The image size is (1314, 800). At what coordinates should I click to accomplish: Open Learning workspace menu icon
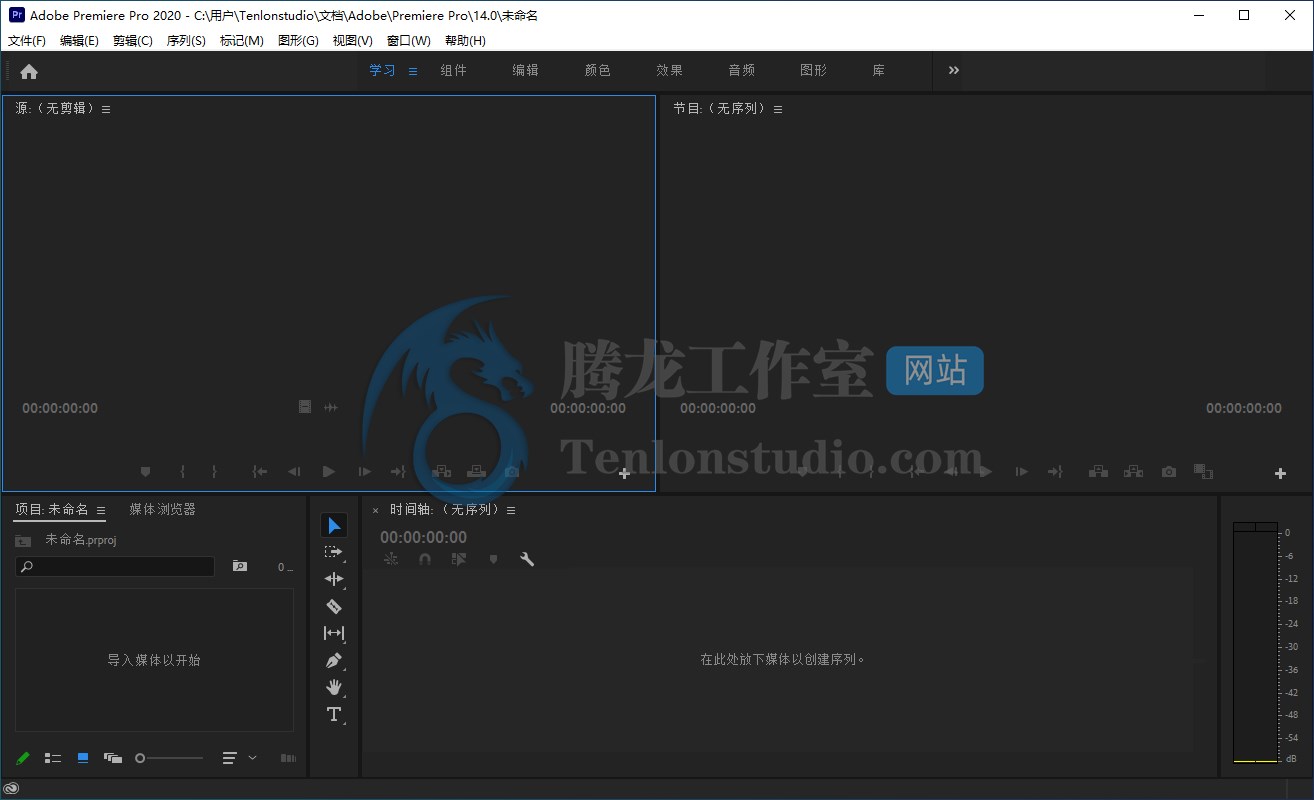413,71
